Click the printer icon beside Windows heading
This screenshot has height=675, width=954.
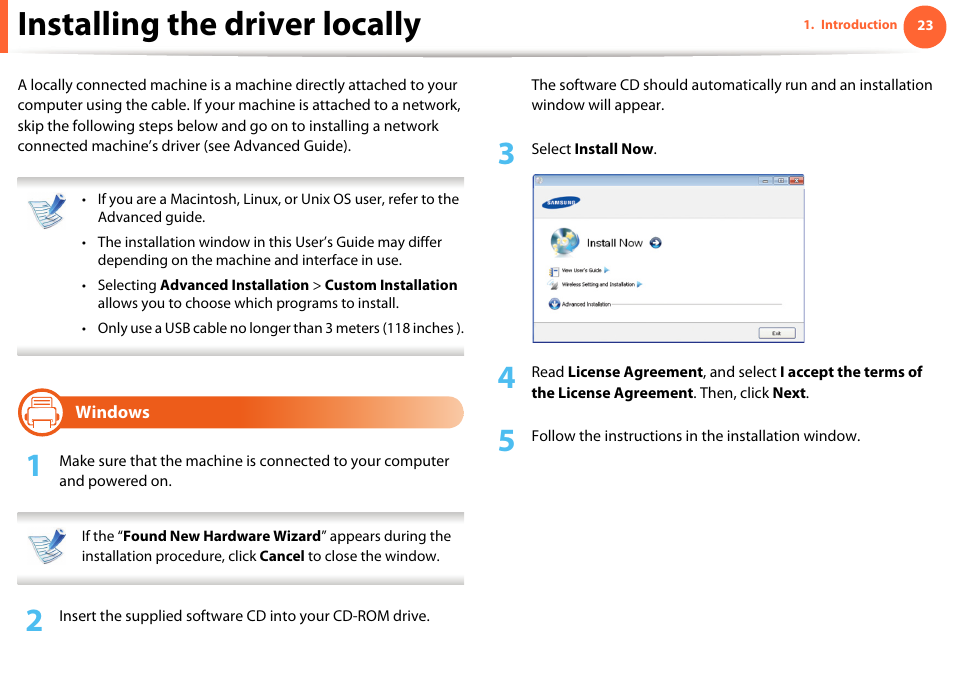pos(41,412)
